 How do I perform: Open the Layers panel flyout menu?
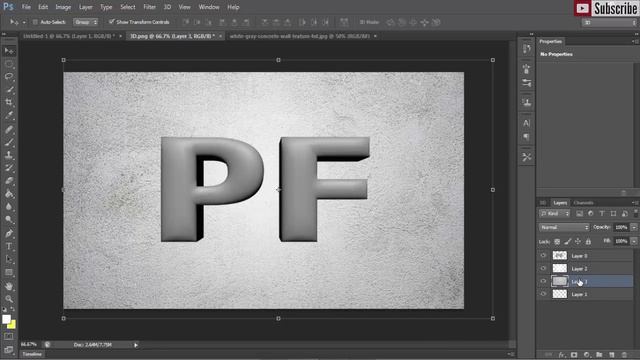(634, 203)
